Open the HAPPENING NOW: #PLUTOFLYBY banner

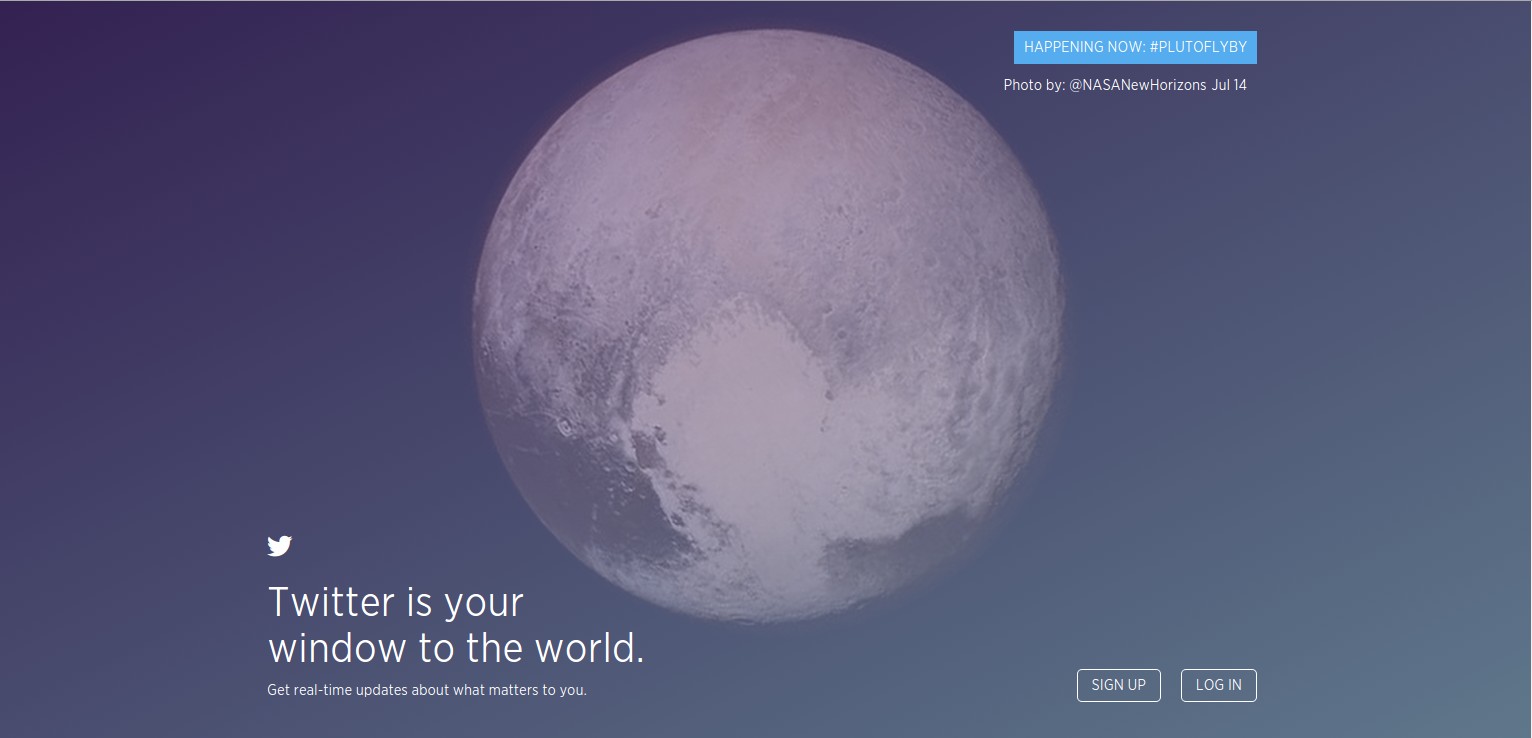click(x=1135, y=47)
